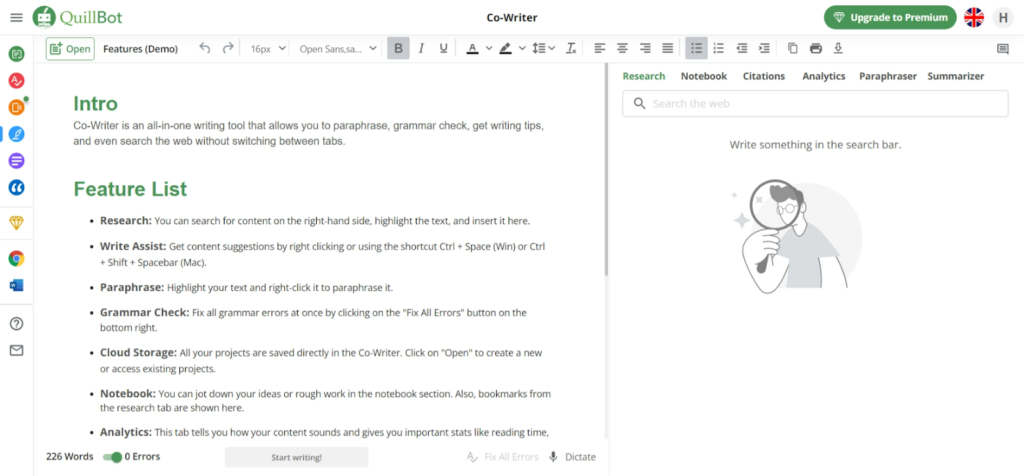Image resolution: width=1024 pixels, height=476 pixels.
Task: Download the document
Action: tap(839, 48)
